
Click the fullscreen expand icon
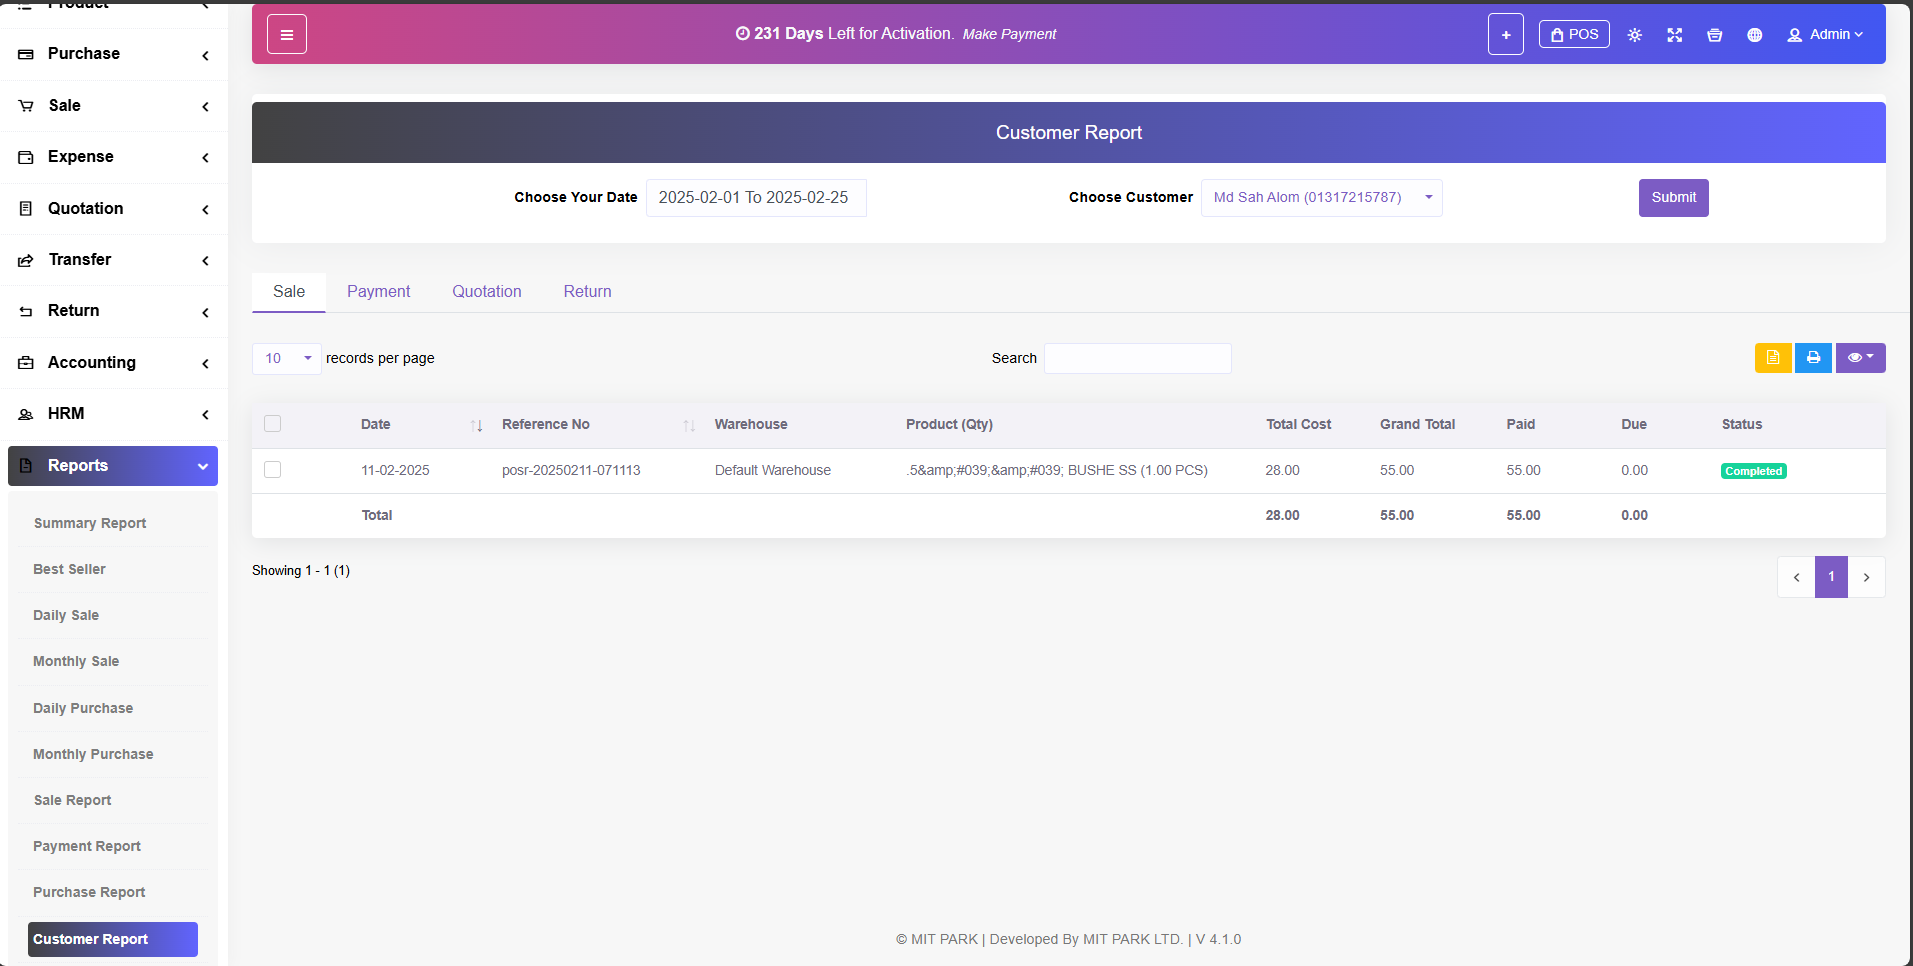click(1674, 35)
